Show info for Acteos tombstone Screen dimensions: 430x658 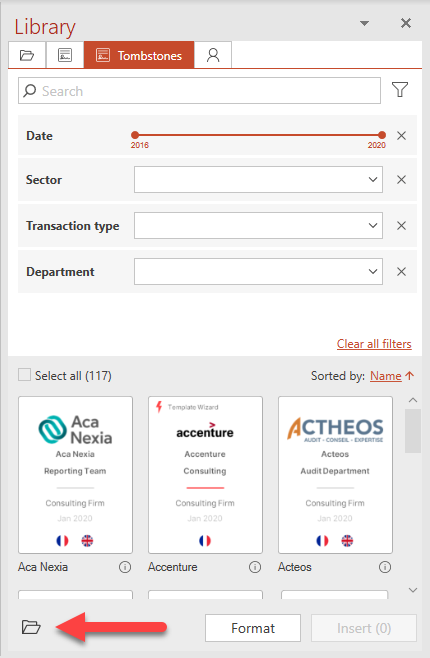(385, 567)
